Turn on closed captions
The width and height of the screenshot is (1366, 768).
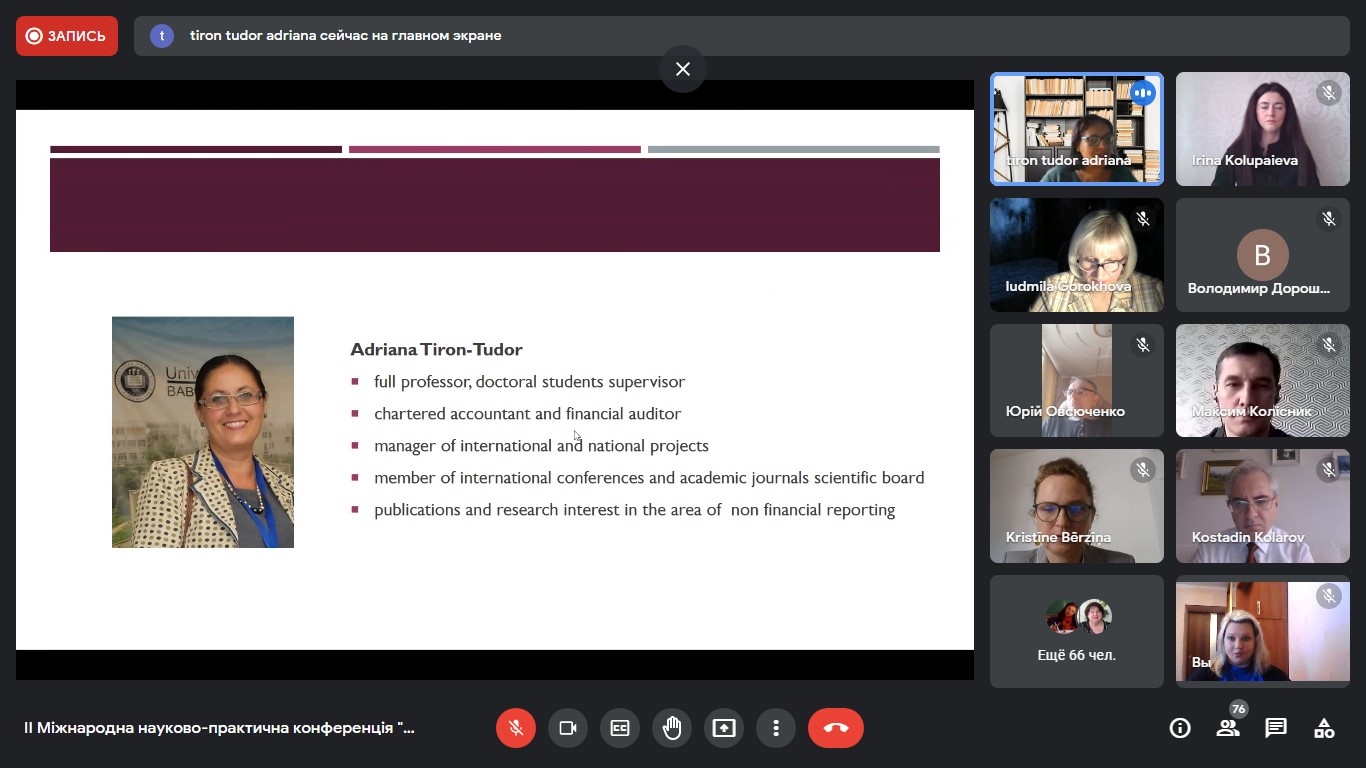[620, 728]
